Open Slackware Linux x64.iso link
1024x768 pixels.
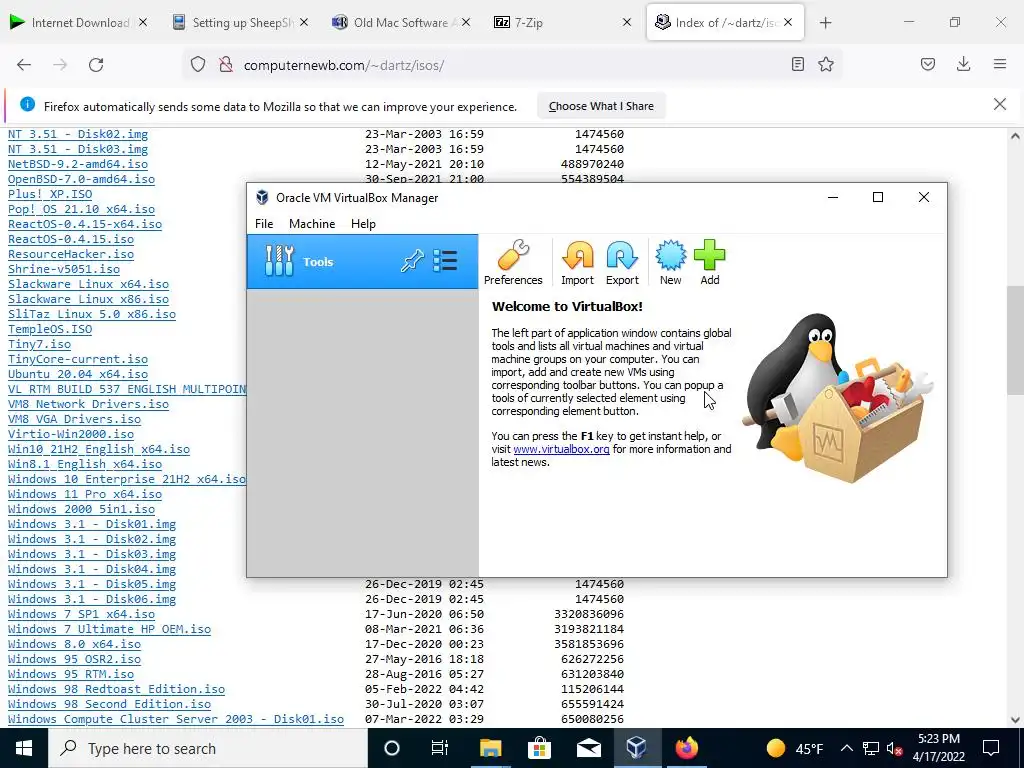point(88,284)
